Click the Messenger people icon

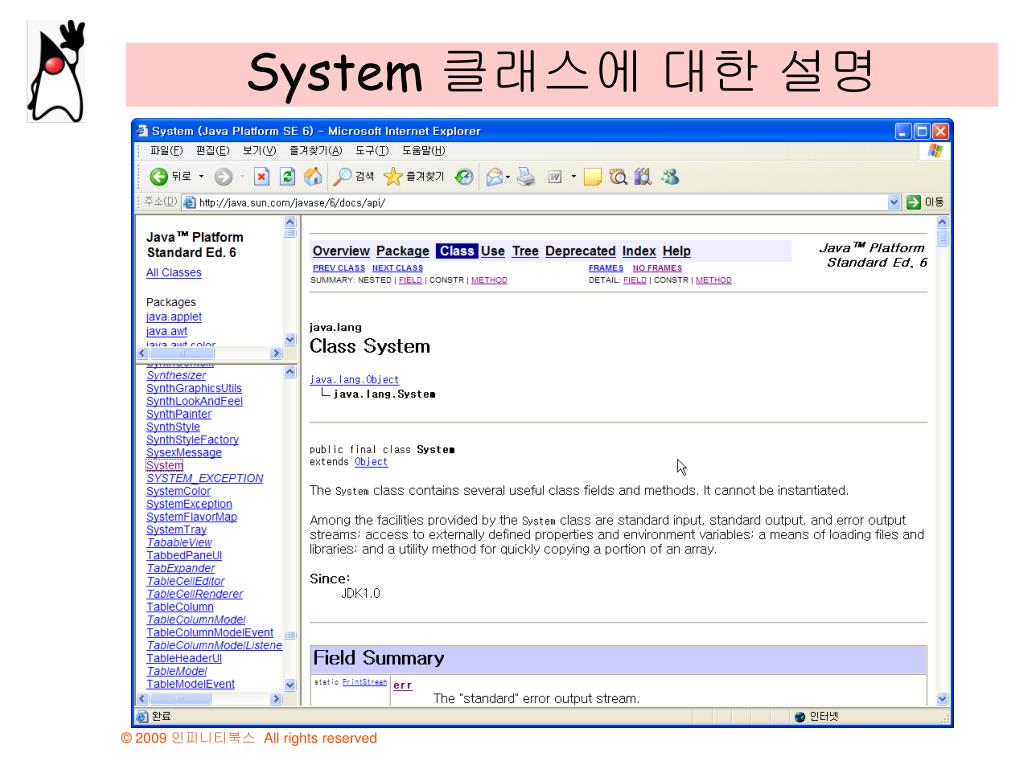(670, 176)
